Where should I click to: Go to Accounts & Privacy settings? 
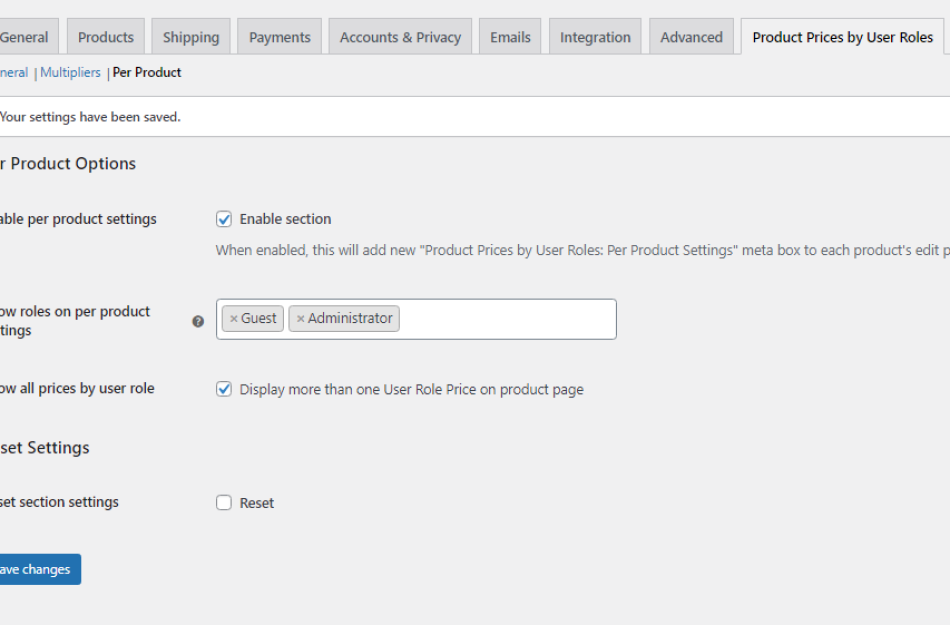pos(400,36)
